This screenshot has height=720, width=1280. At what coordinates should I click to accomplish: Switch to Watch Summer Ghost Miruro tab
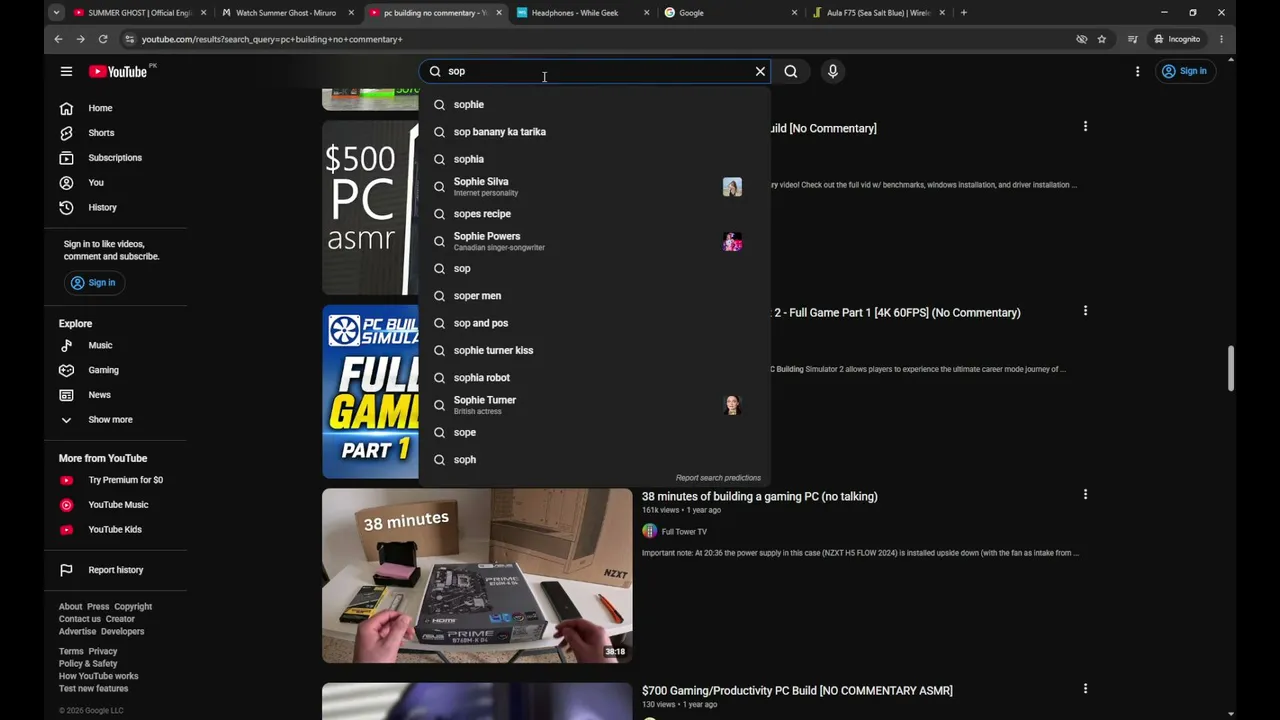pos(286,13)
